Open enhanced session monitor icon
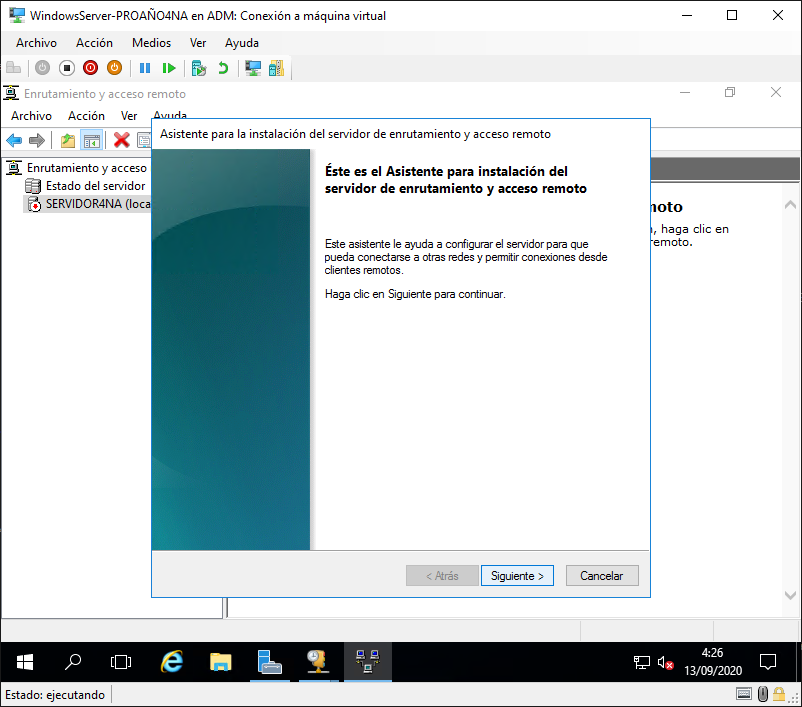 pyautogui.click(x=253, y=68)
